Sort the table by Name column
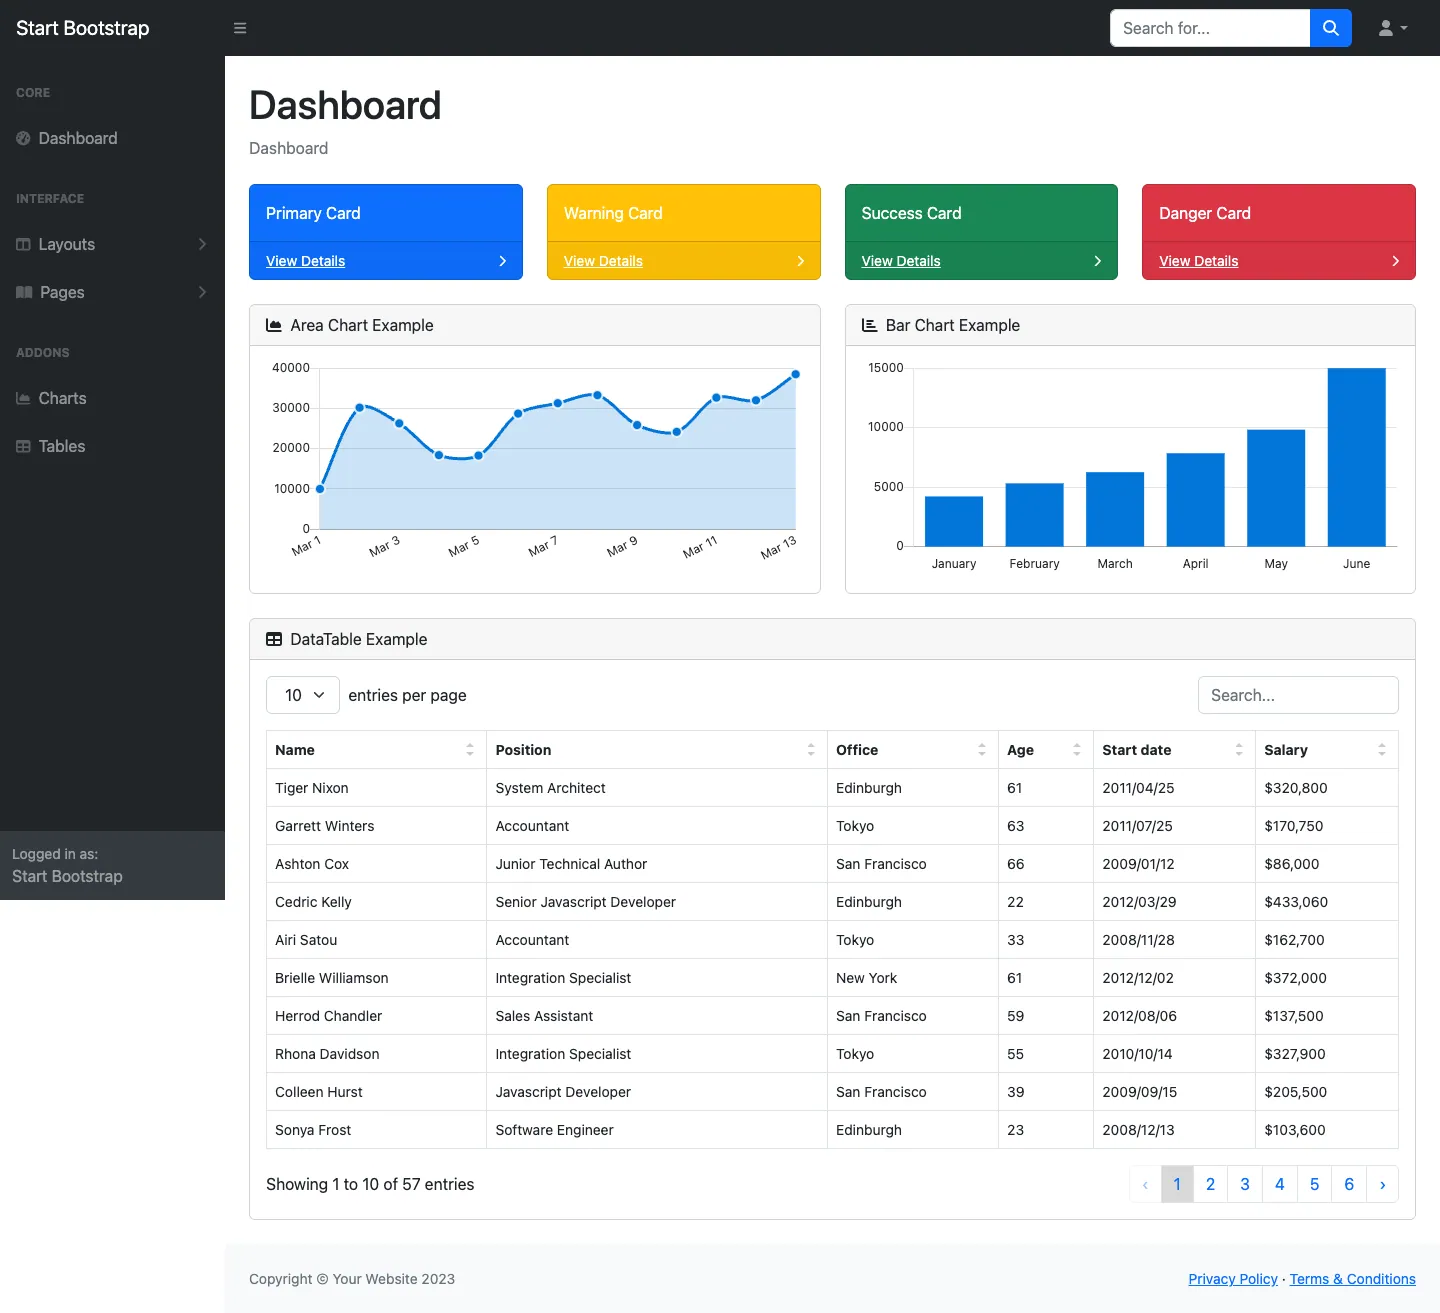Image resolution: width=1440 pixels, height=1313 pixels. coord(376,750)
